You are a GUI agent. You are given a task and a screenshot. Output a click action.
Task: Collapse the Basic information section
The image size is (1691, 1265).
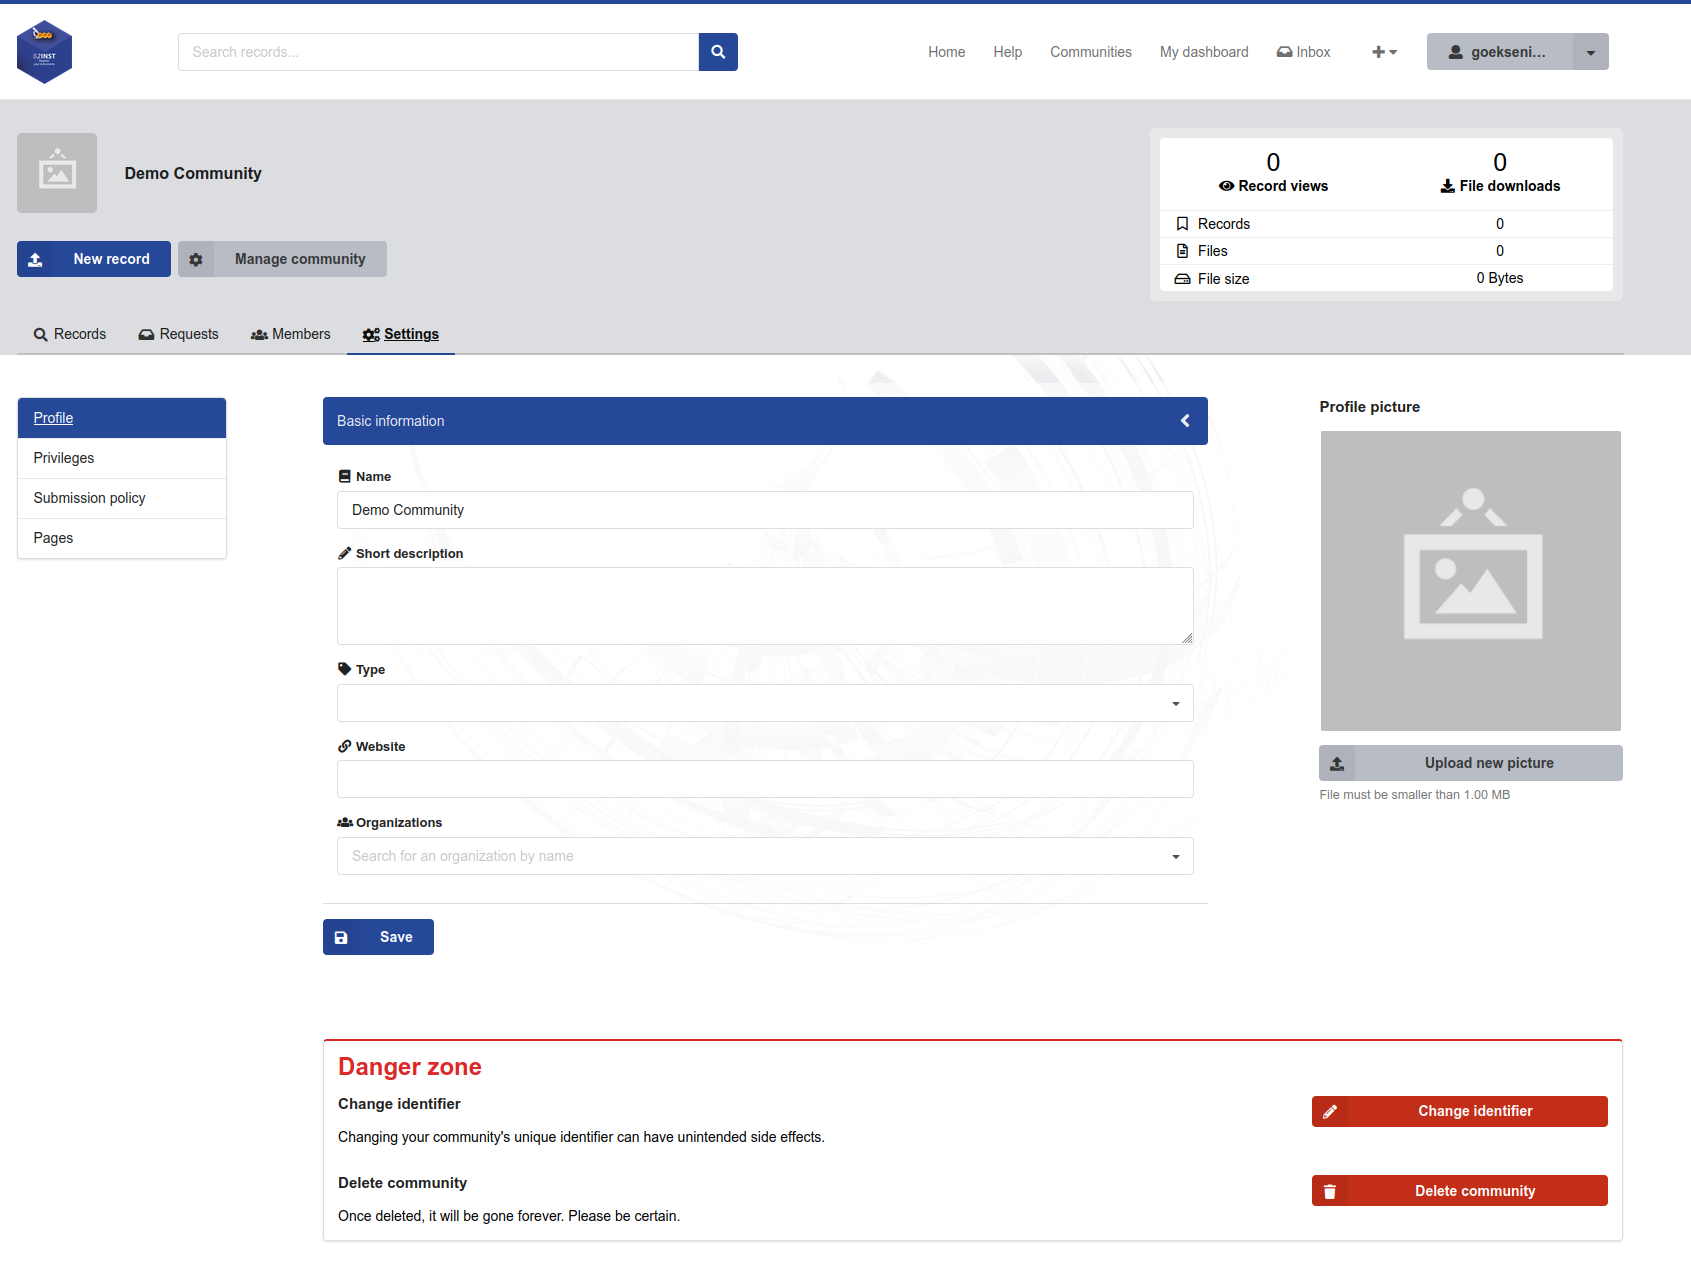1185,421
